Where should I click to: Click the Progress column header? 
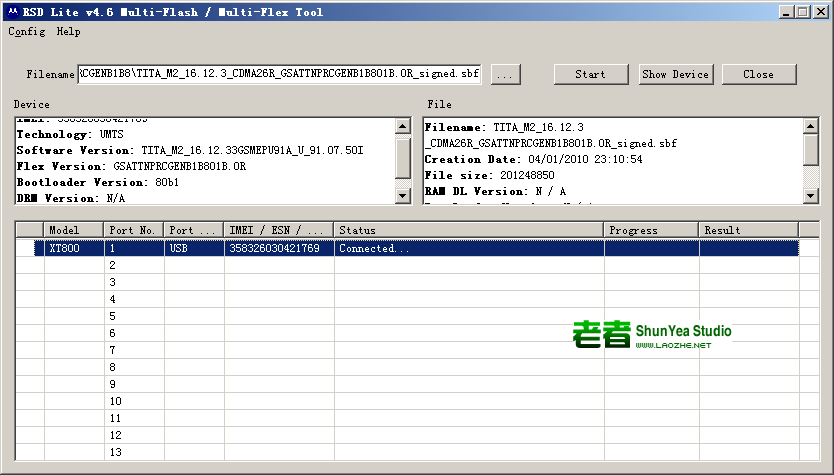651,230
